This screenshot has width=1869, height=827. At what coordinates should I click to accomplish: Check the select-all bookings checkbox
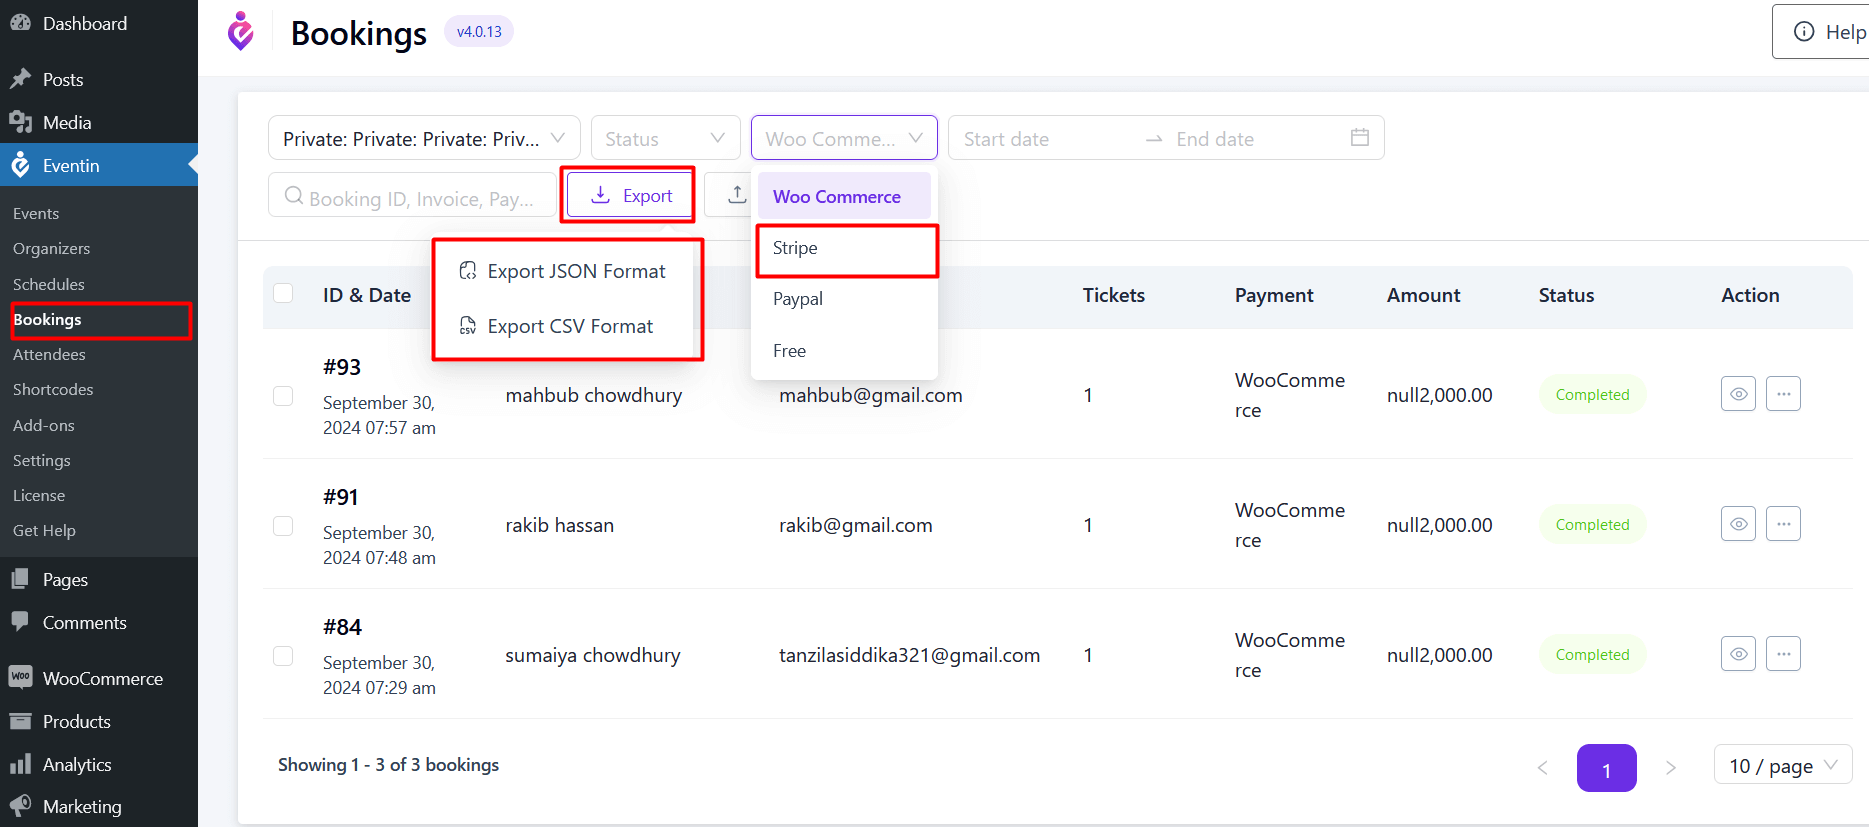(x=283, y=293)
